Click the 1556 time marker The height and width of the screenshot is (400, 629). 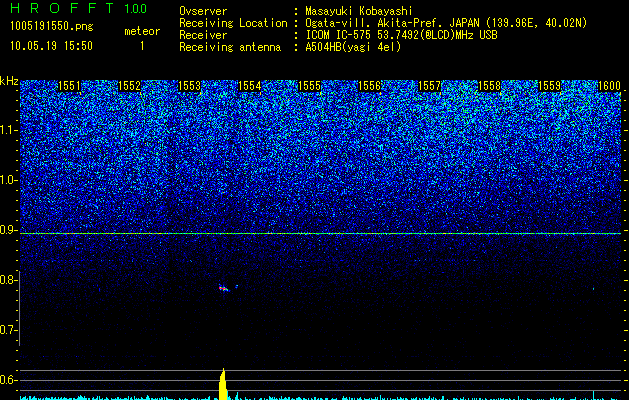(x=369, y=86)
